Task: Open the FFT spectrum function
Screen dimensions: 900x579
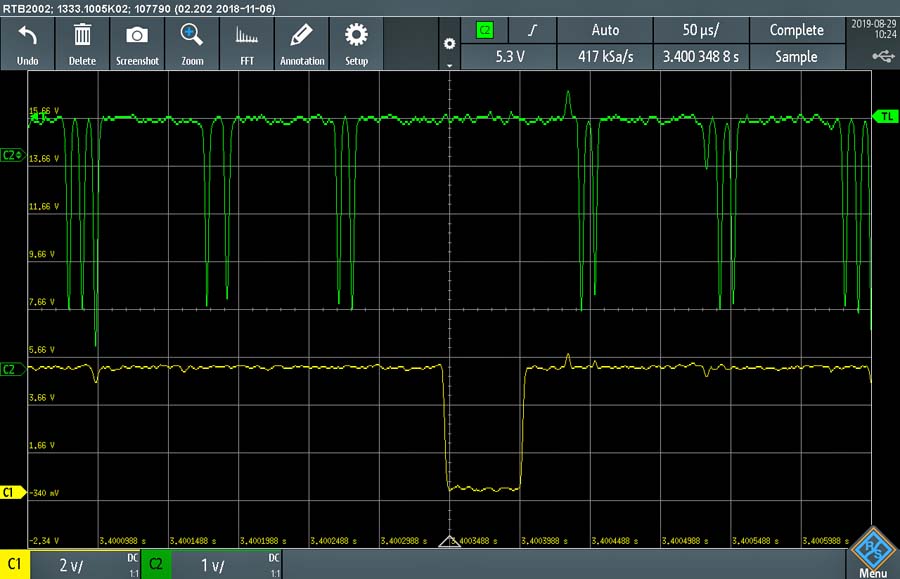Action: [x=247, y=36]
